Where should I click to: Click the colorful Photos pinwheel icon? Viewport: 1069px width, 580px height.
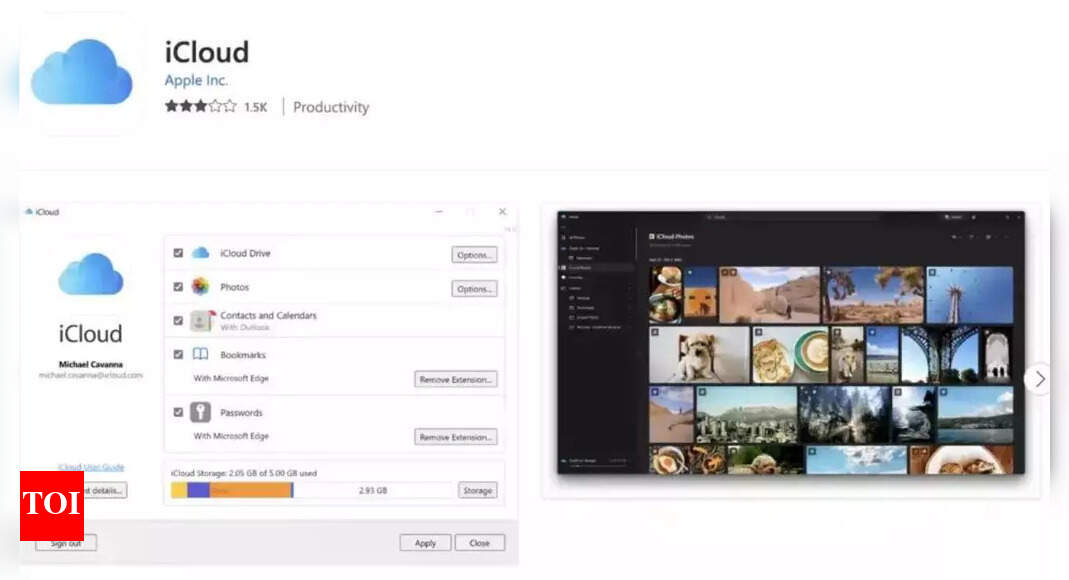pyautogui.click(x=198, y=287)
